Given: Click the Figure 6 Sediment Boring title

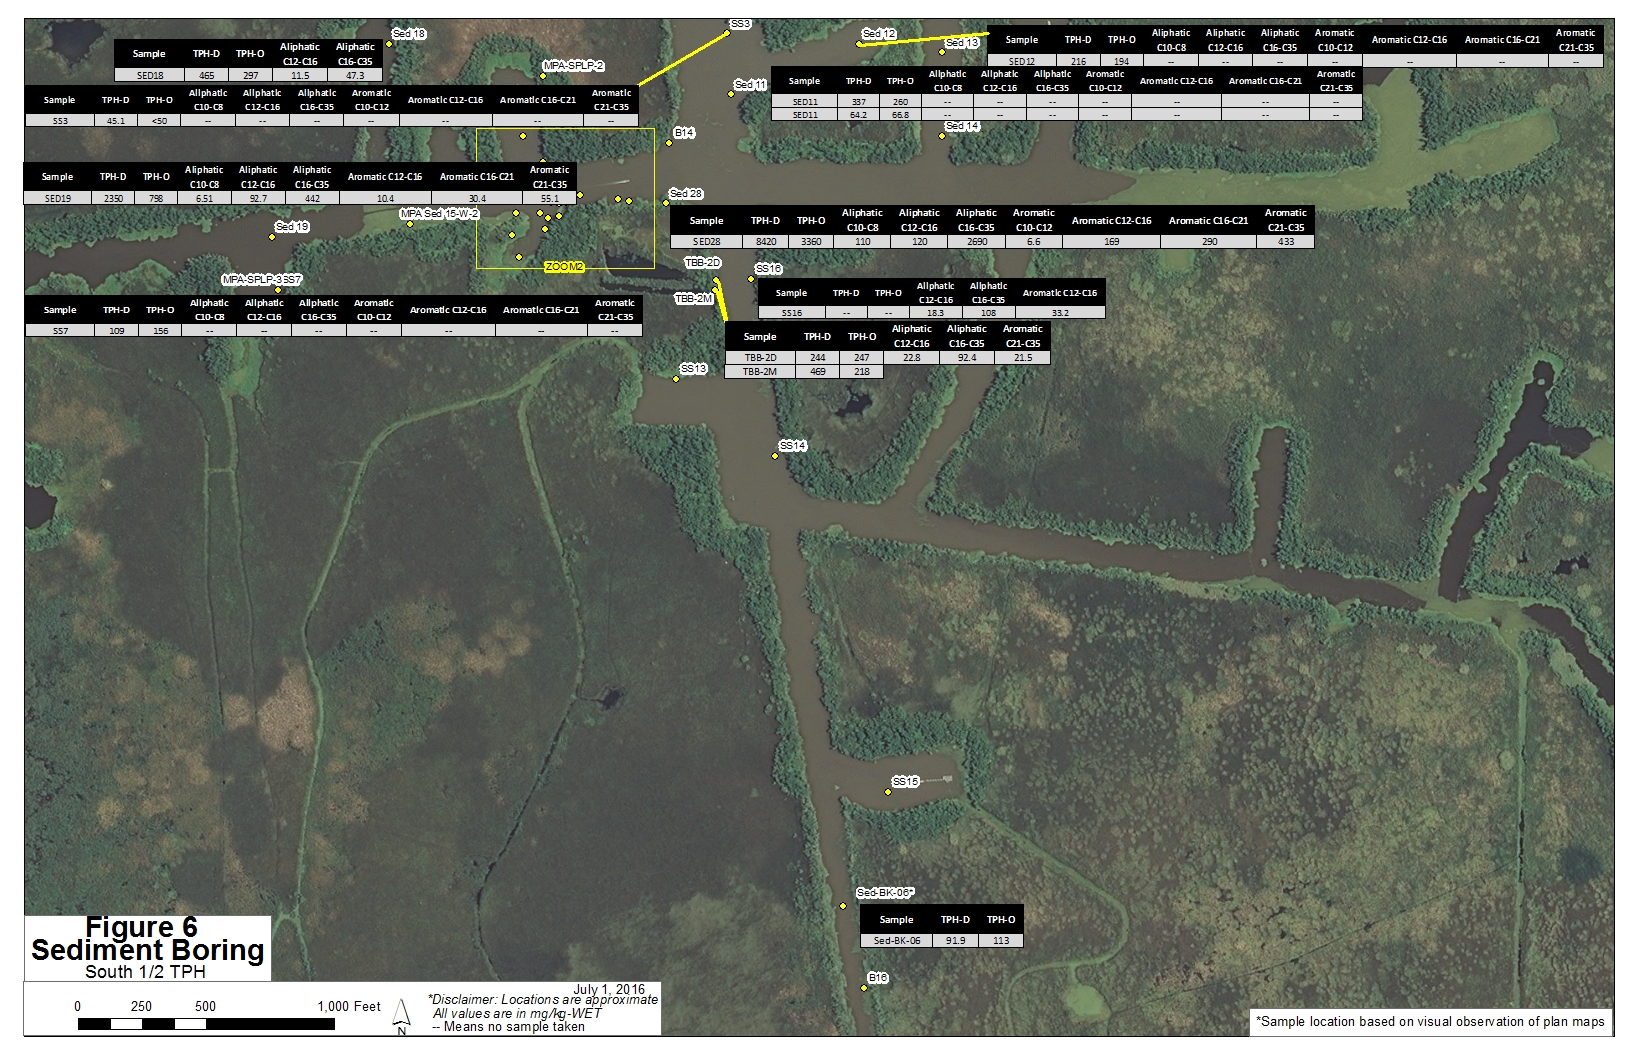Looking at the screenshot, I should (x=147, y=940).
